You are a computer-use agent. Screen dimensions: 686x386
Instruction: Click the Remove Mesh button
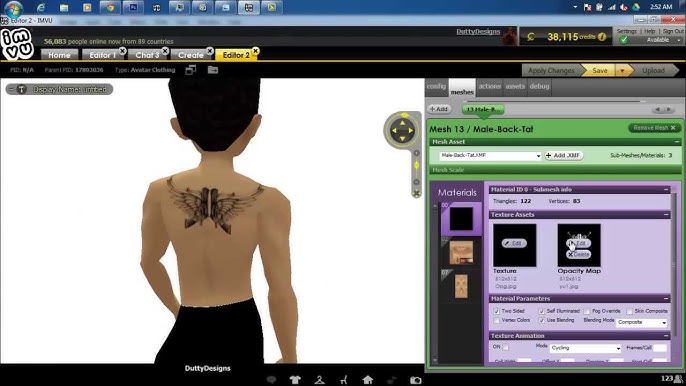point(654,128)
